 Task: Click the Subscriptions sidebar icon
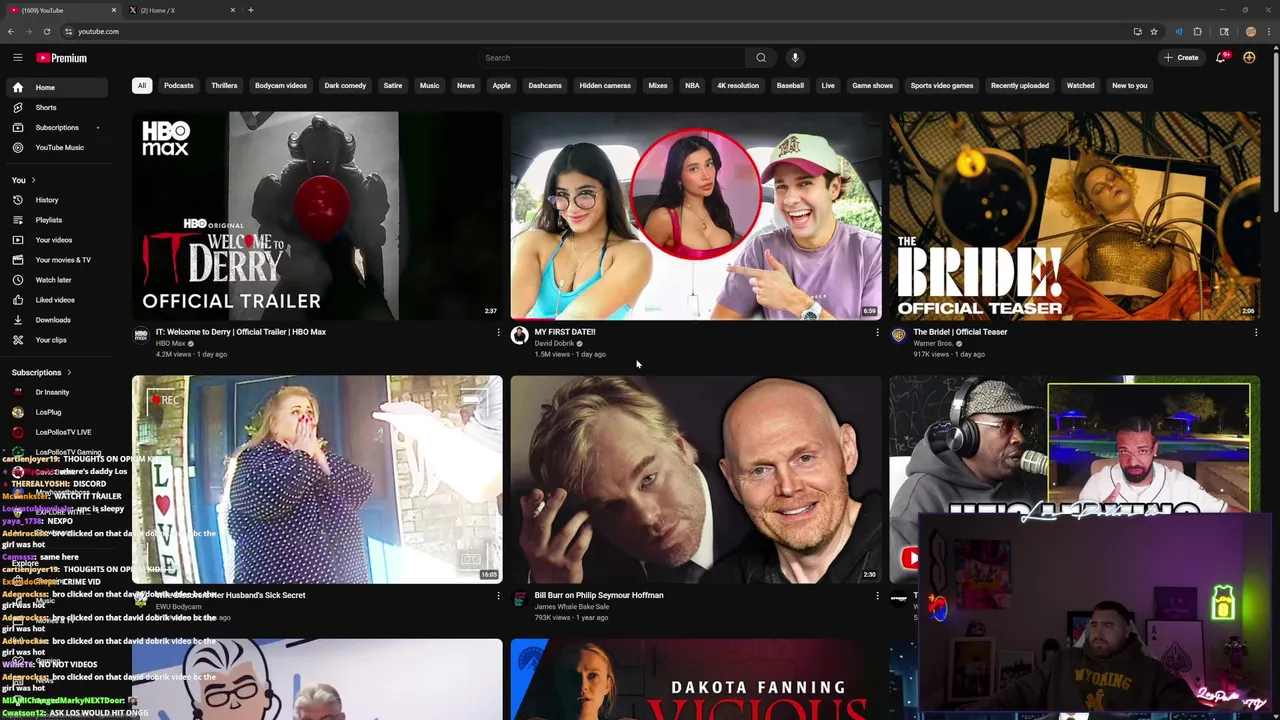tap(17, 127)
